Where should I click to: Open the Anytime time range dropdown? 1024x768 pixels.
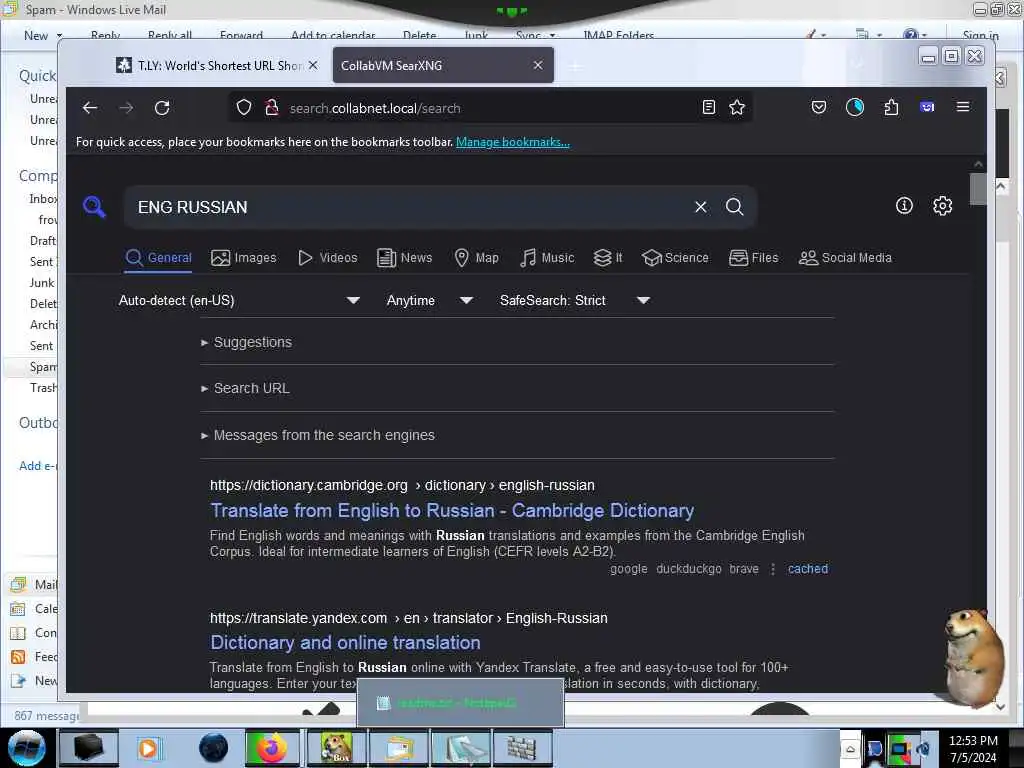pyautogui.click(x=429, y=300)
